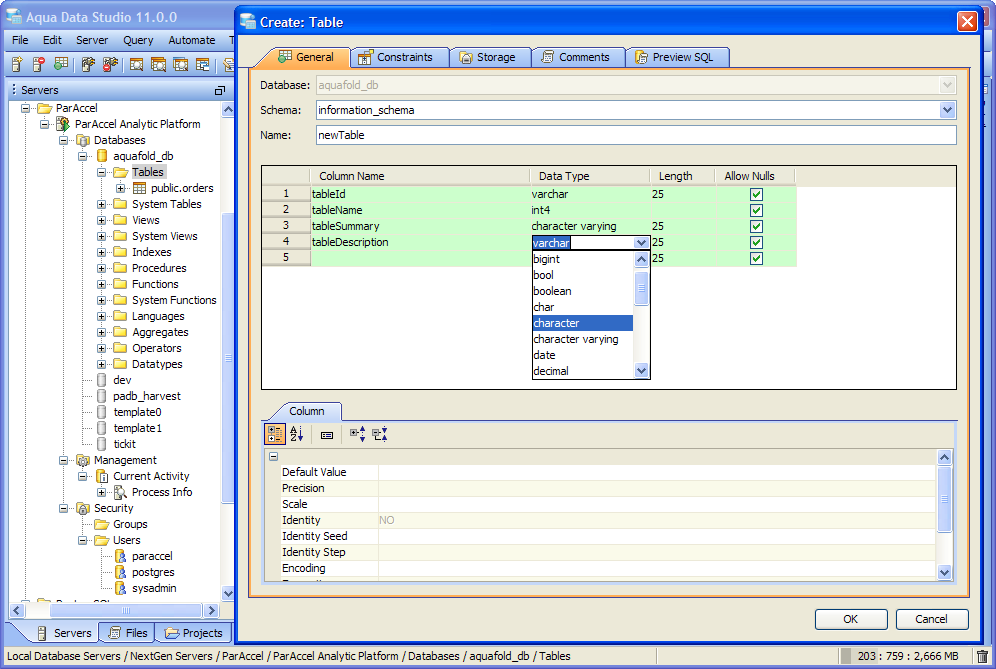Select 'character' in the data type list

(x=582, y=323)
